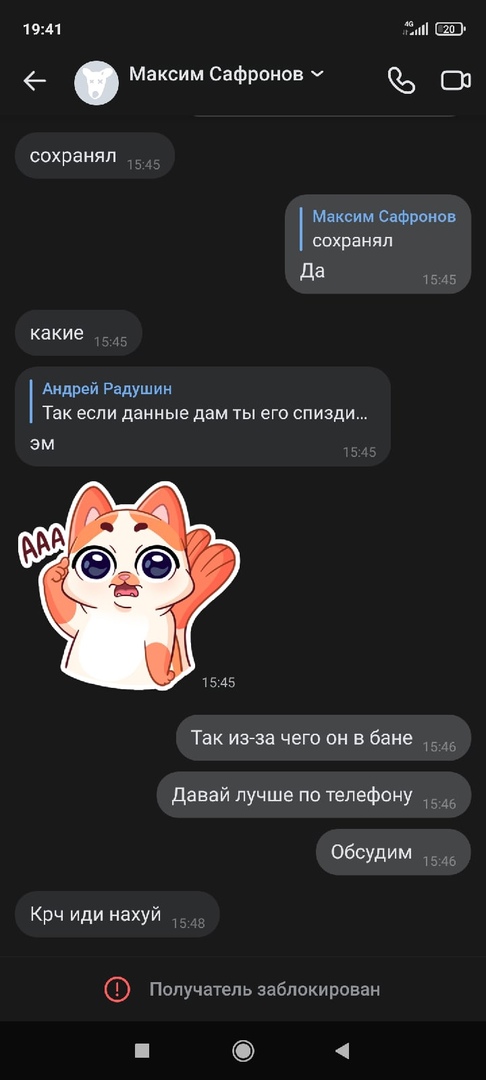Jump to the quoted Андрей Радушин message

click(204, 402)
